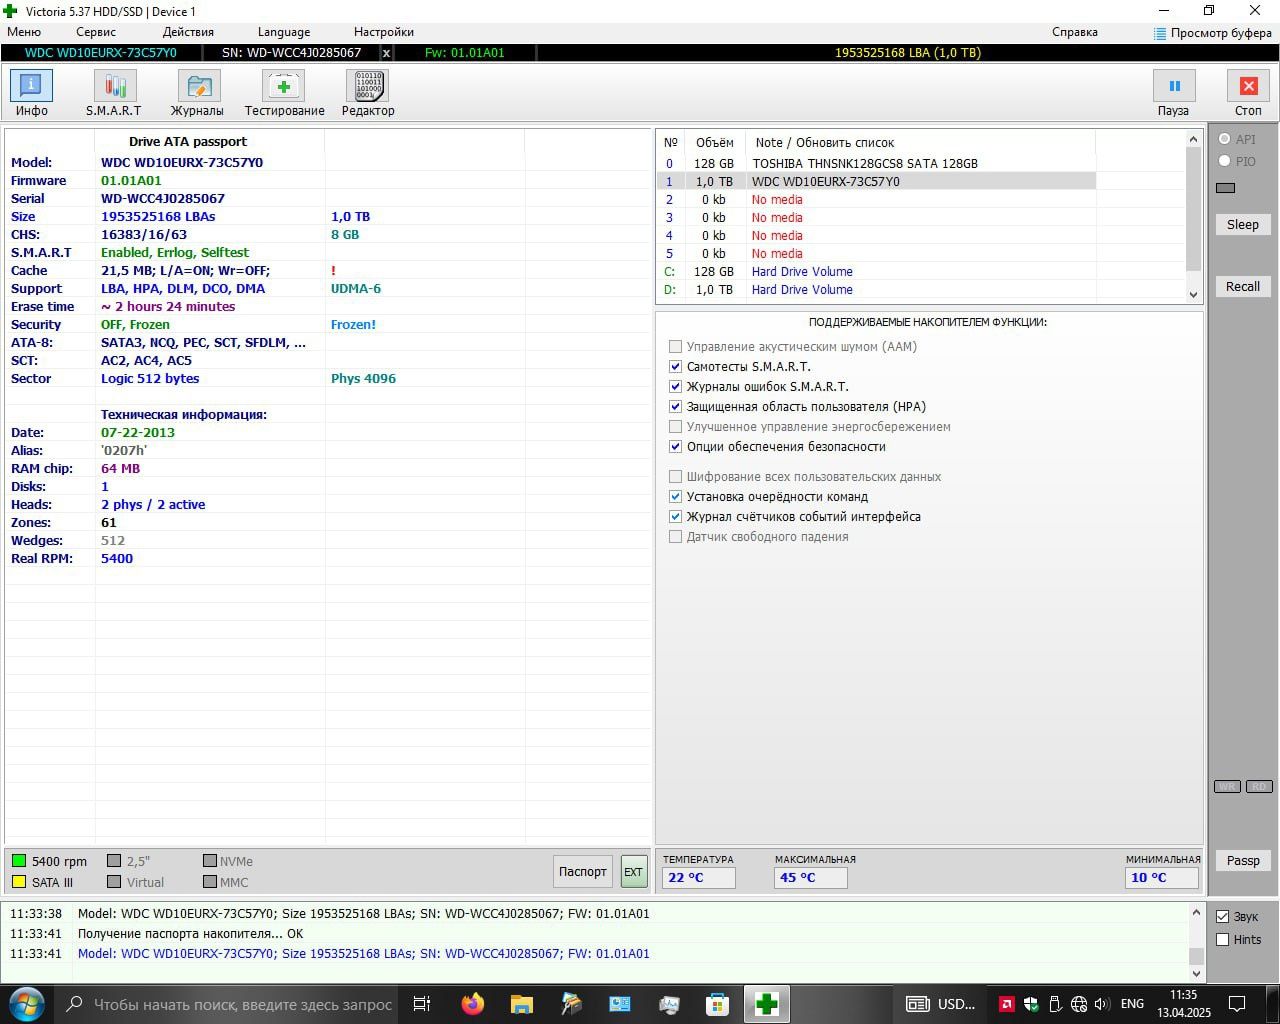The height and width of the screenshot is (1024, 1280).
Task: Open the network globe tray icon
Action: (1079, 1004)
